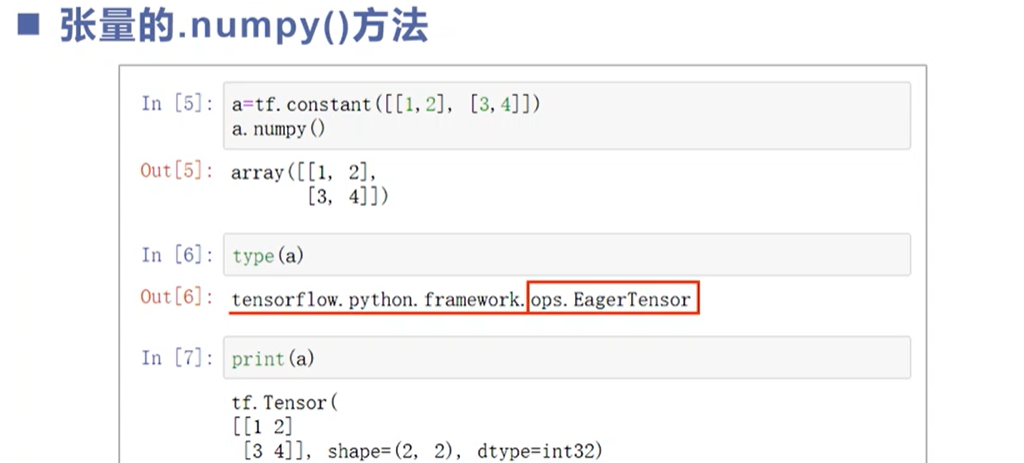Click the 'tf.Tensor(' output line
This screenshot has height=463, width=1024.
point(285,402)
